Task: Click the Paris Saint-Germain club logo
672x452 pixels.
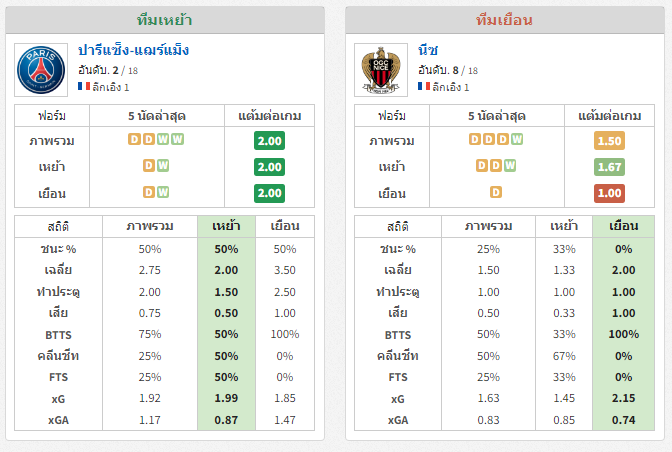Action: pyautogui.click(x=41, y=70)
